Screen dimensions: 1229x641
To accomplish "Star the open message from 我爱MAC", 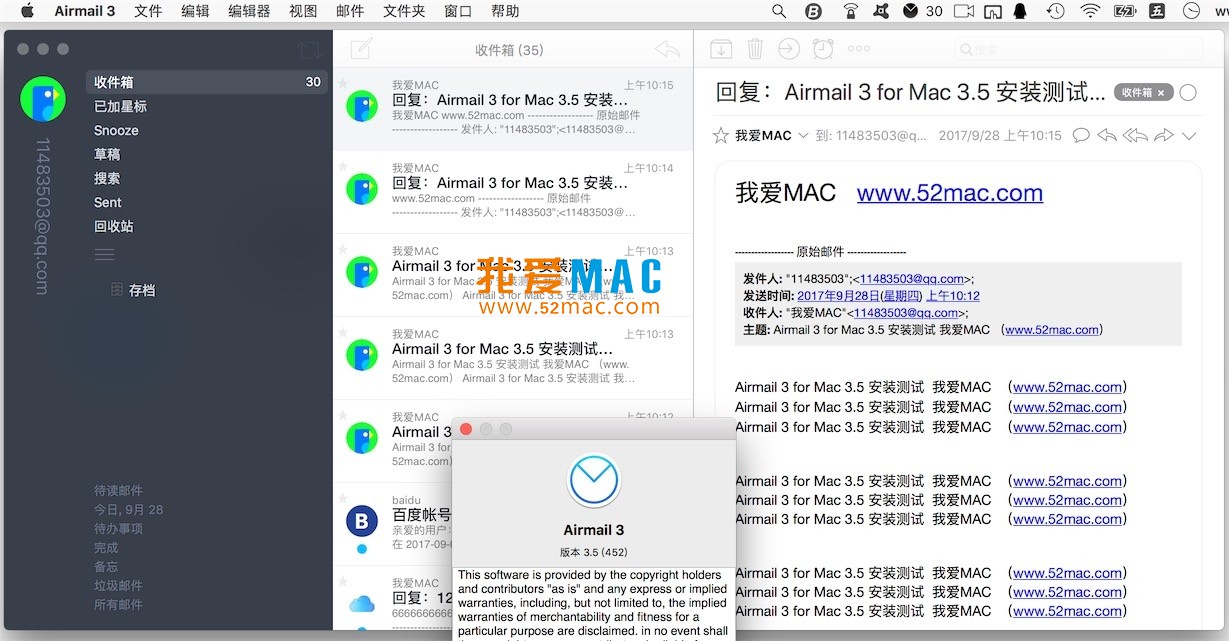I will (x=720, y=135).
